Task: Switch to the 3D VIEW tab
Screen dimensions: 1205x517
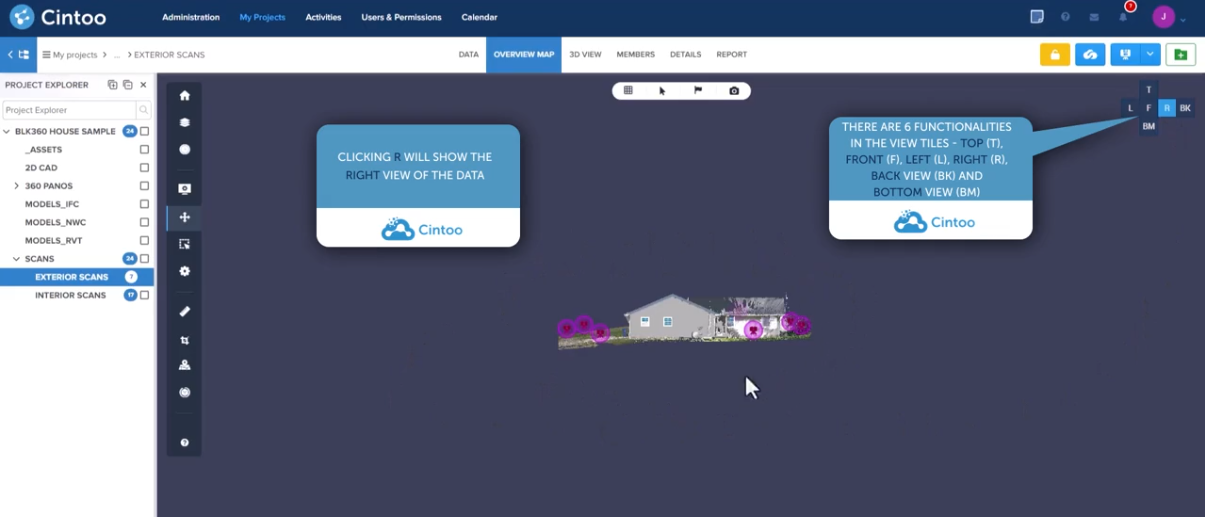Action: coord(585,55)
